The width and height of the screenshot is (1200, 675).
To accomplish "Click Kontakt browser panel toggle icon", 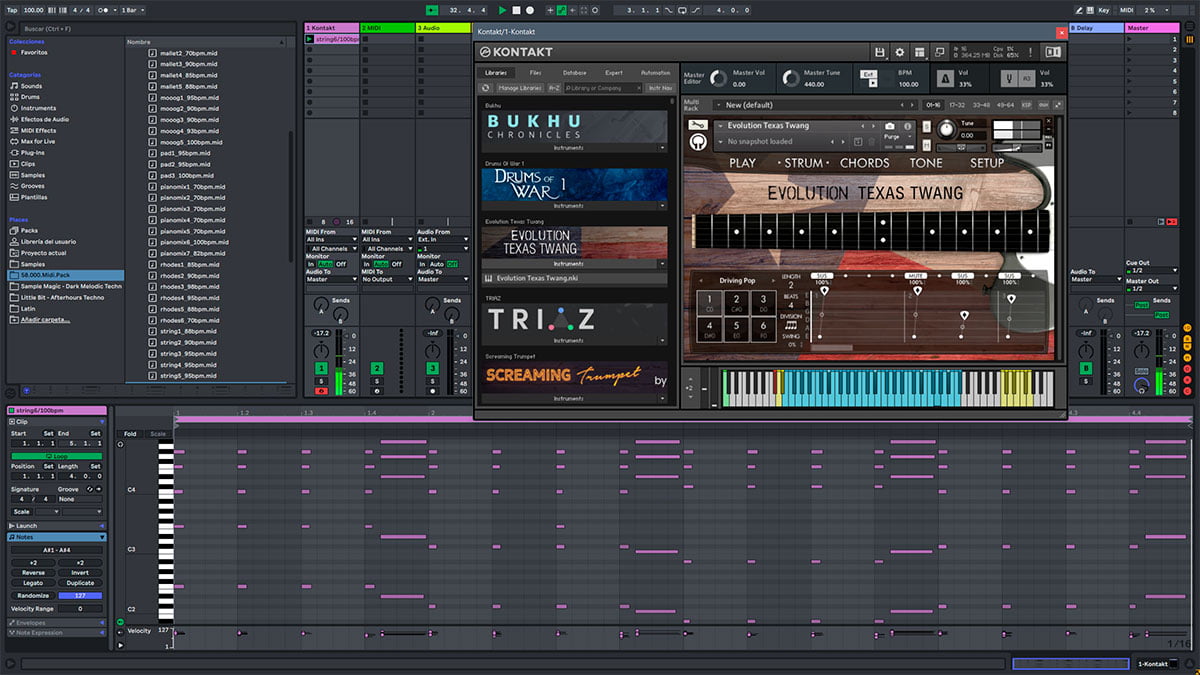I will (1053, 52).
